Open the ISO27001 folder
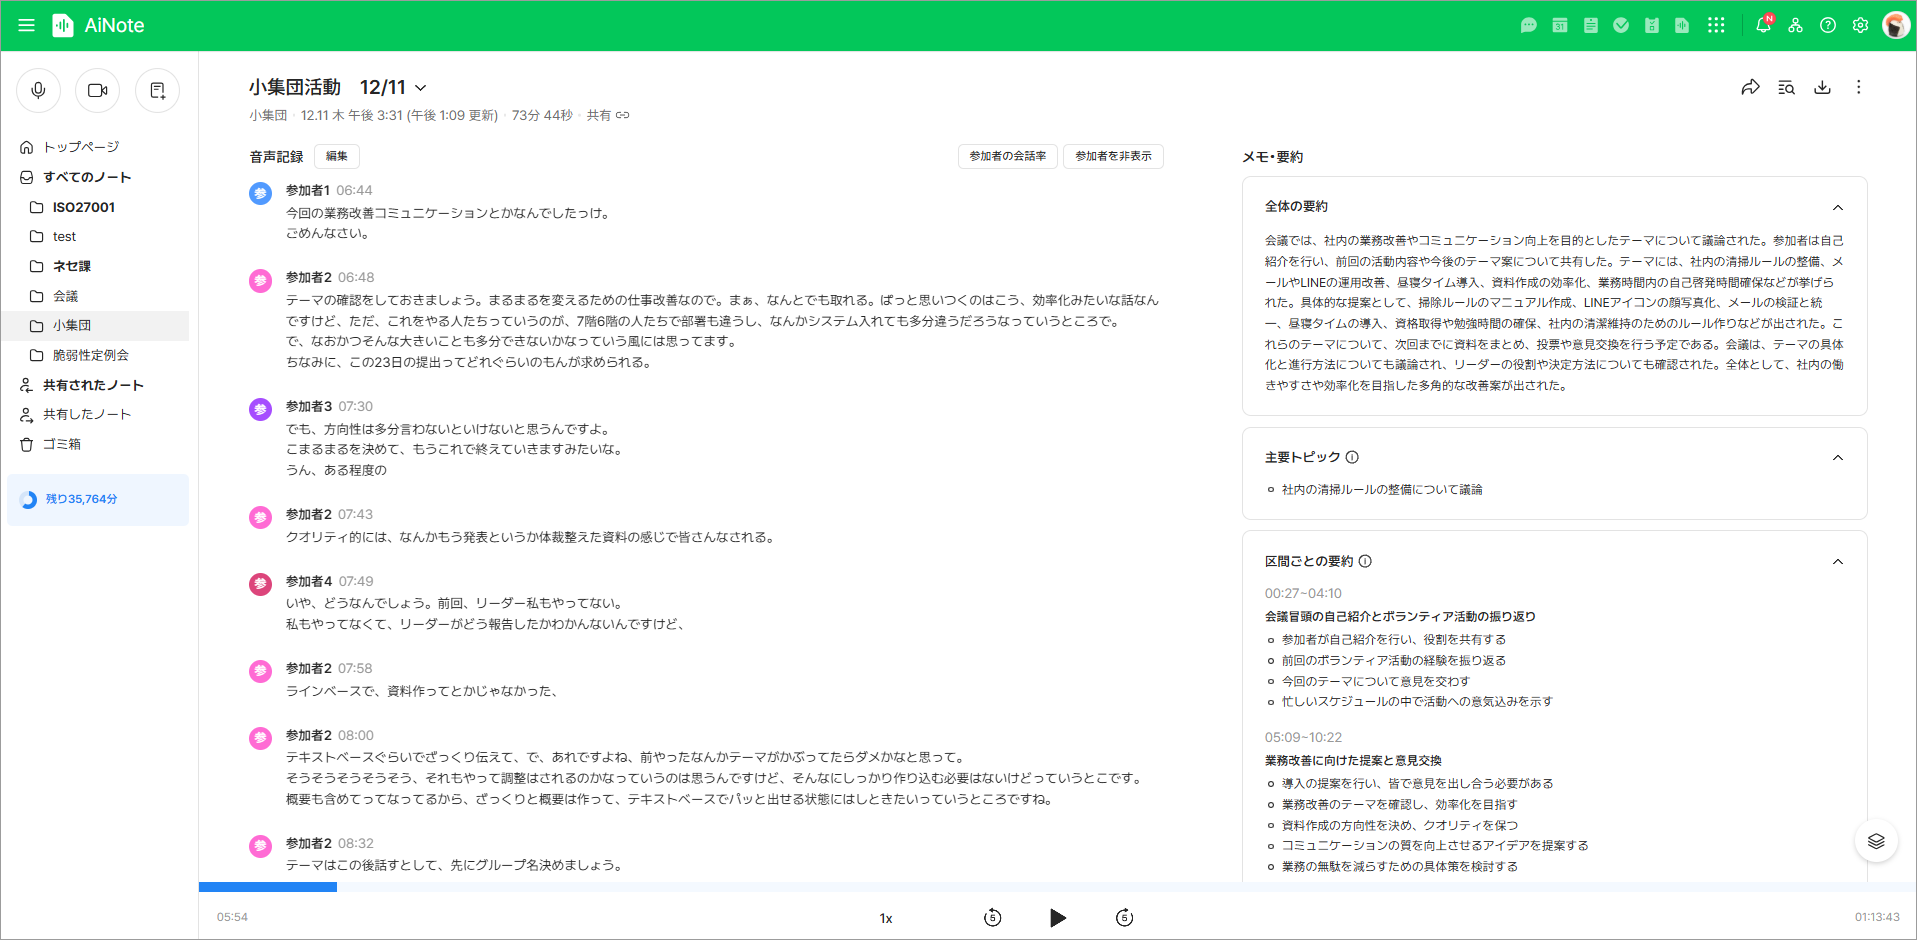The image size is (1917, 940). [x=84, y=207]
